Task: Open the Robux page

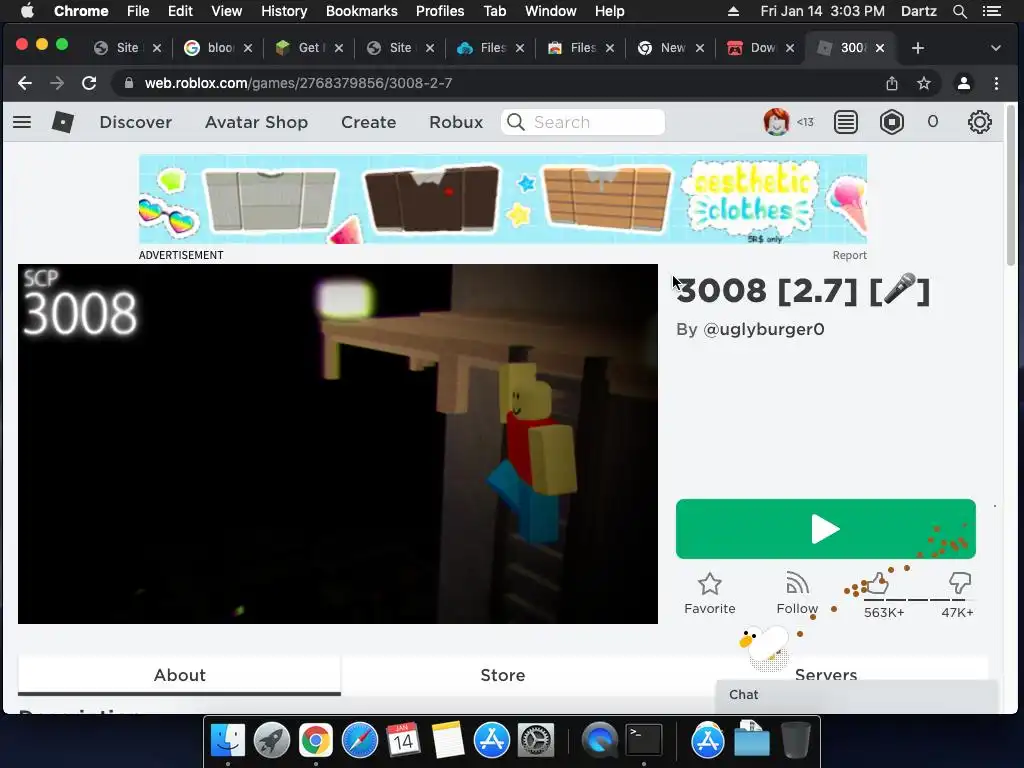Action: pyautogui.click(x=456, y=122)
